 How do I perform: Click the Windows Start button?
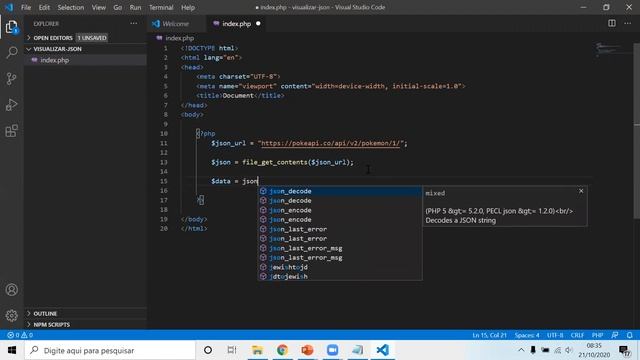point(11,350)
